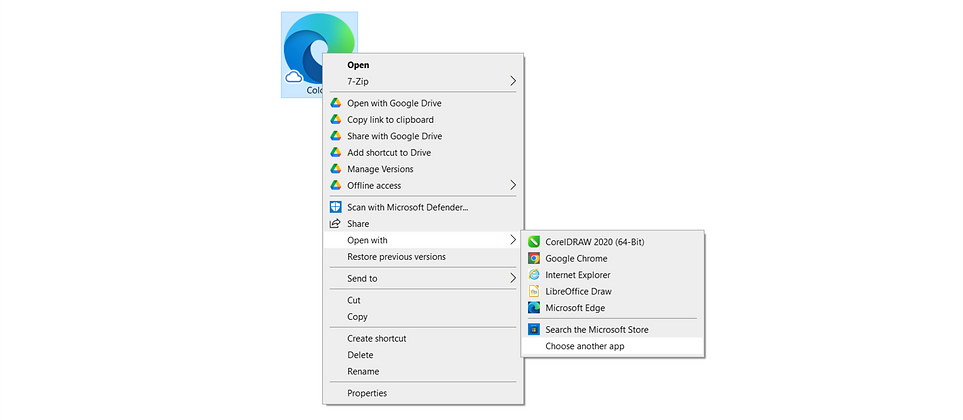Select Restore previous versions

(x=423, y=257)
